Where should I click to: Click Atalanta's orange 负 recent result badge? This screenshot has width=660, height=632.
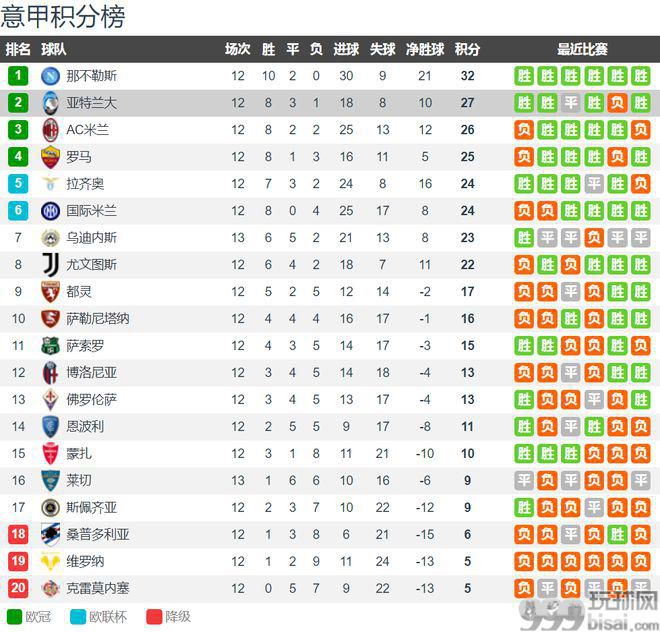coord(617,103)
